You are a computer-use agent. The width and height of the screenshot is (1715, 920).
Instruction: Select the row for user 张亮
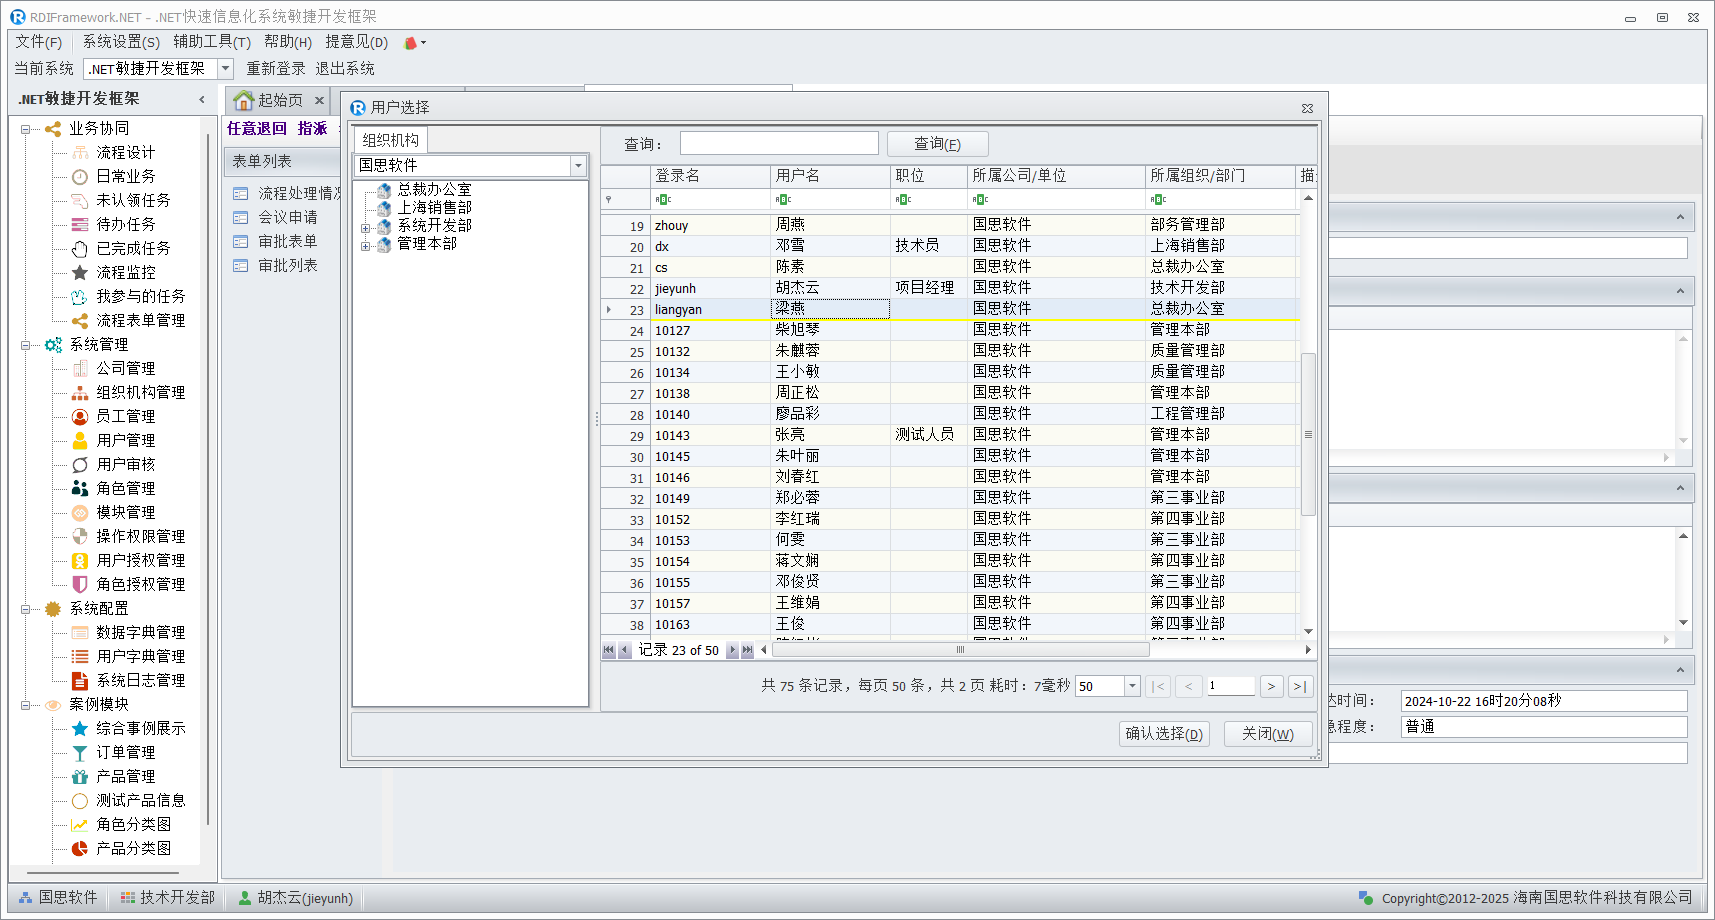[790, 435]
